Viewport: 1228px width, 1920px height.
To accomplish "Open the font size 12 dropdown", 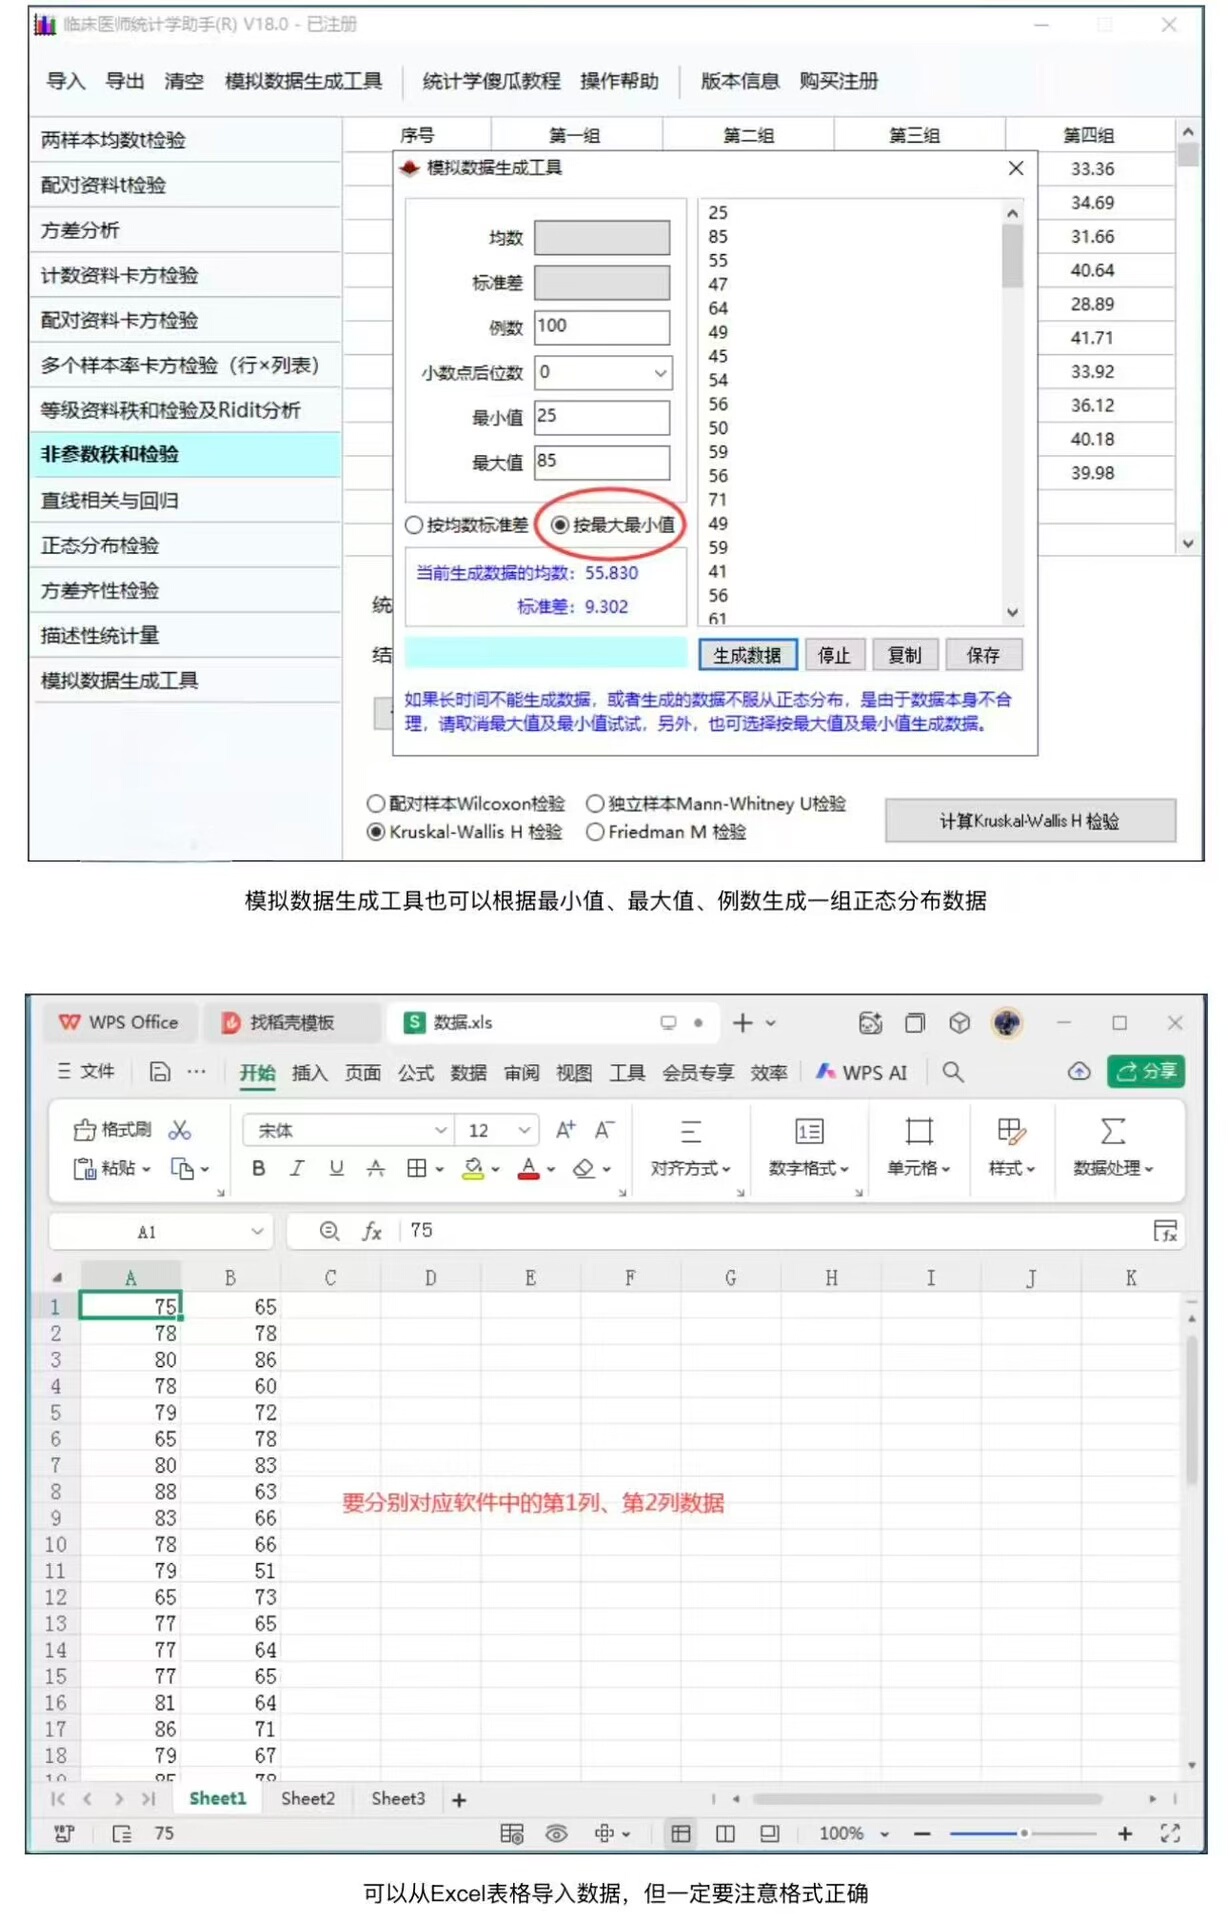I will point(524,1130).
